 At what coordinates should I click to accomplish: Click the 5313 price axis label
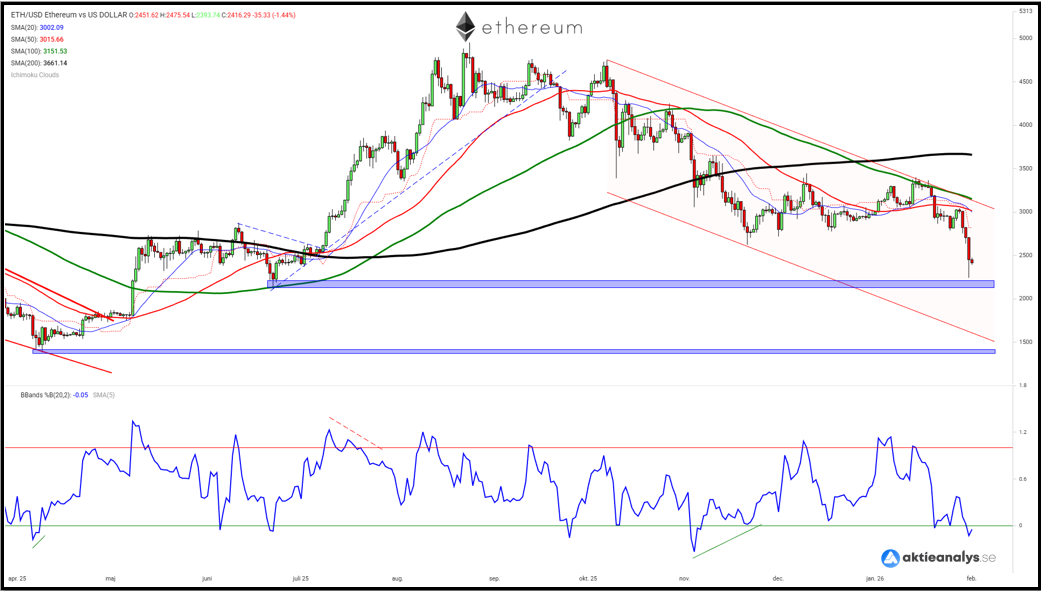click(x=1024, y=11)
